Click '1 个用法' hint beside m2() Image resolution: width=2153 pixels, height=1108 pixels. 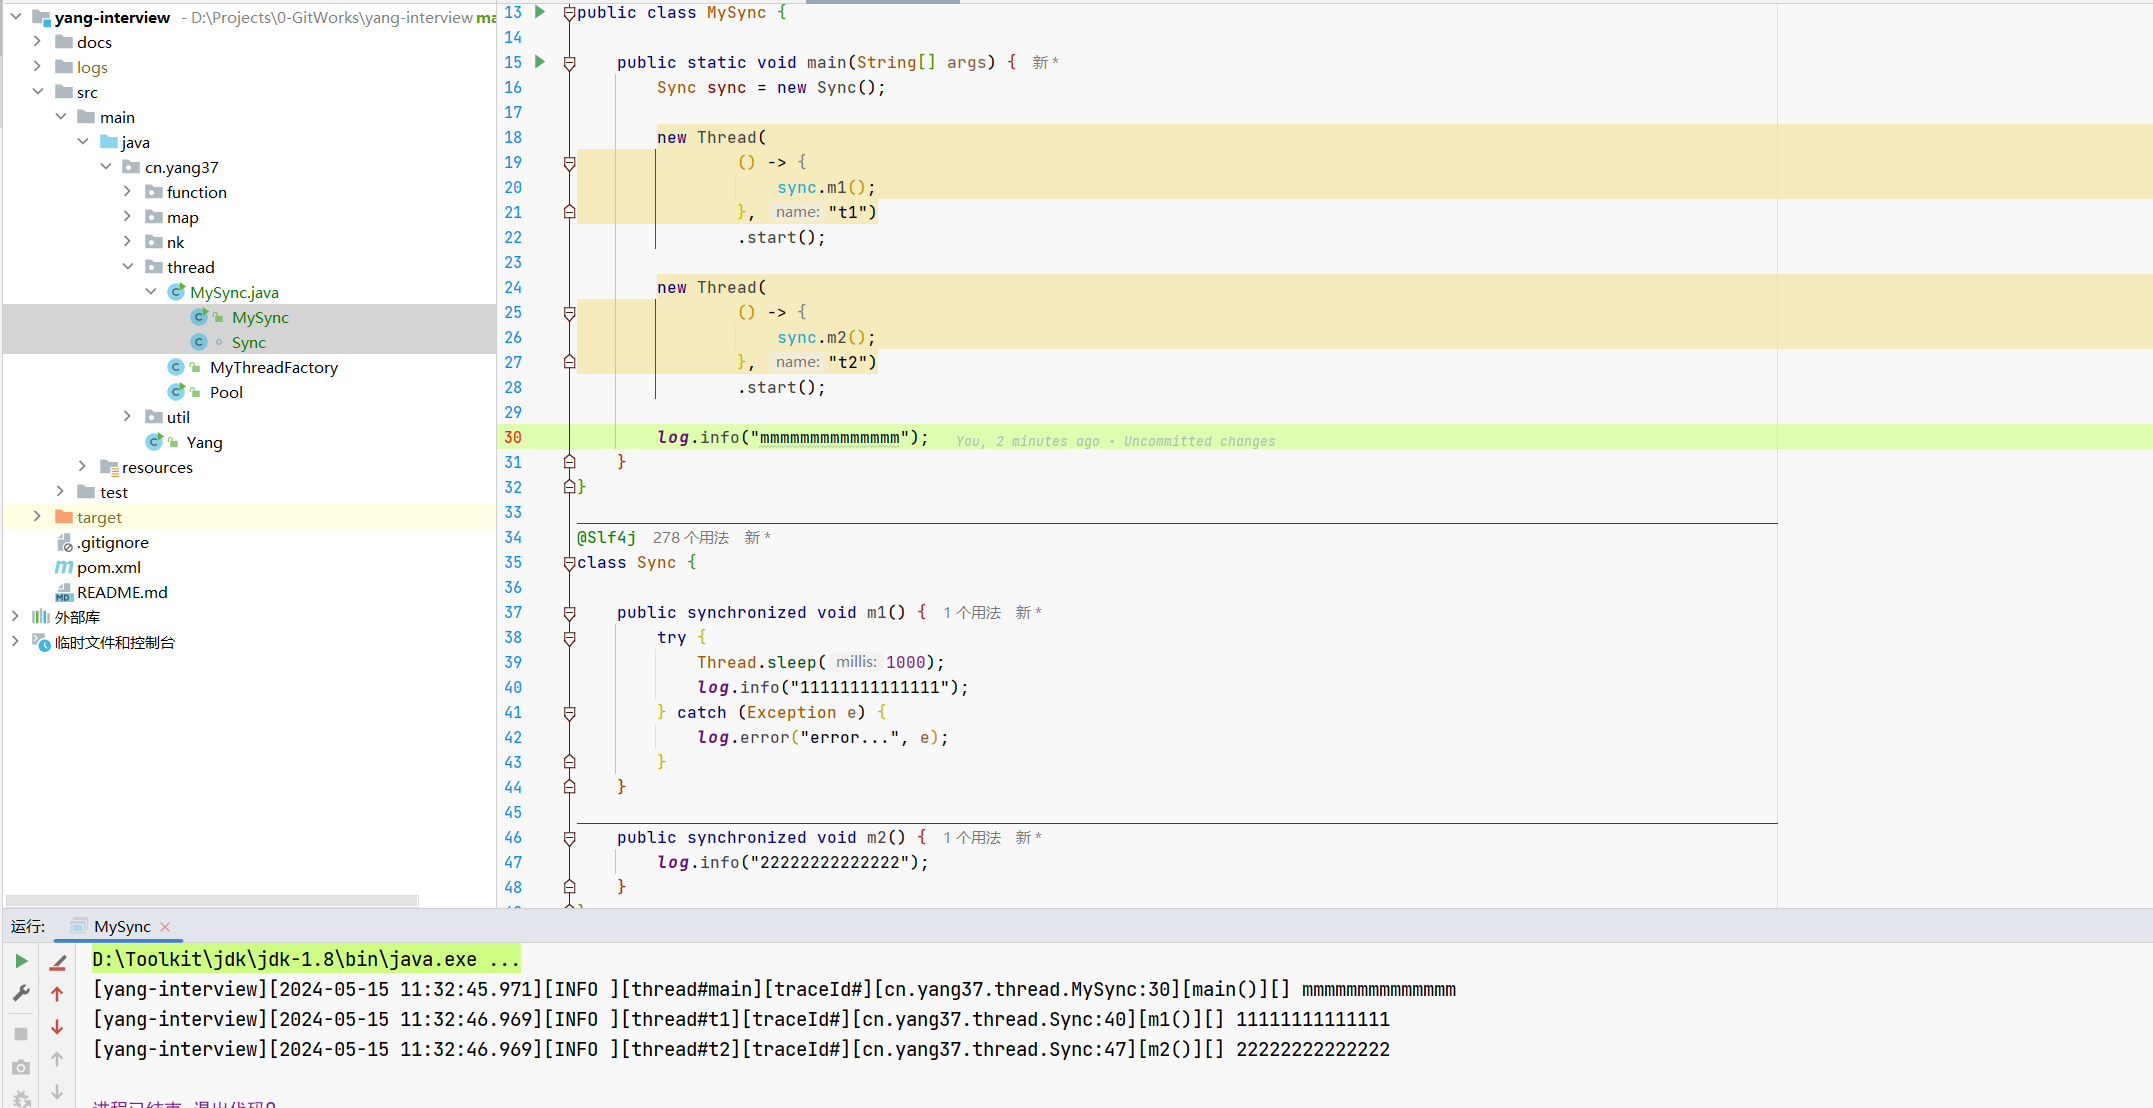point(971,838)
